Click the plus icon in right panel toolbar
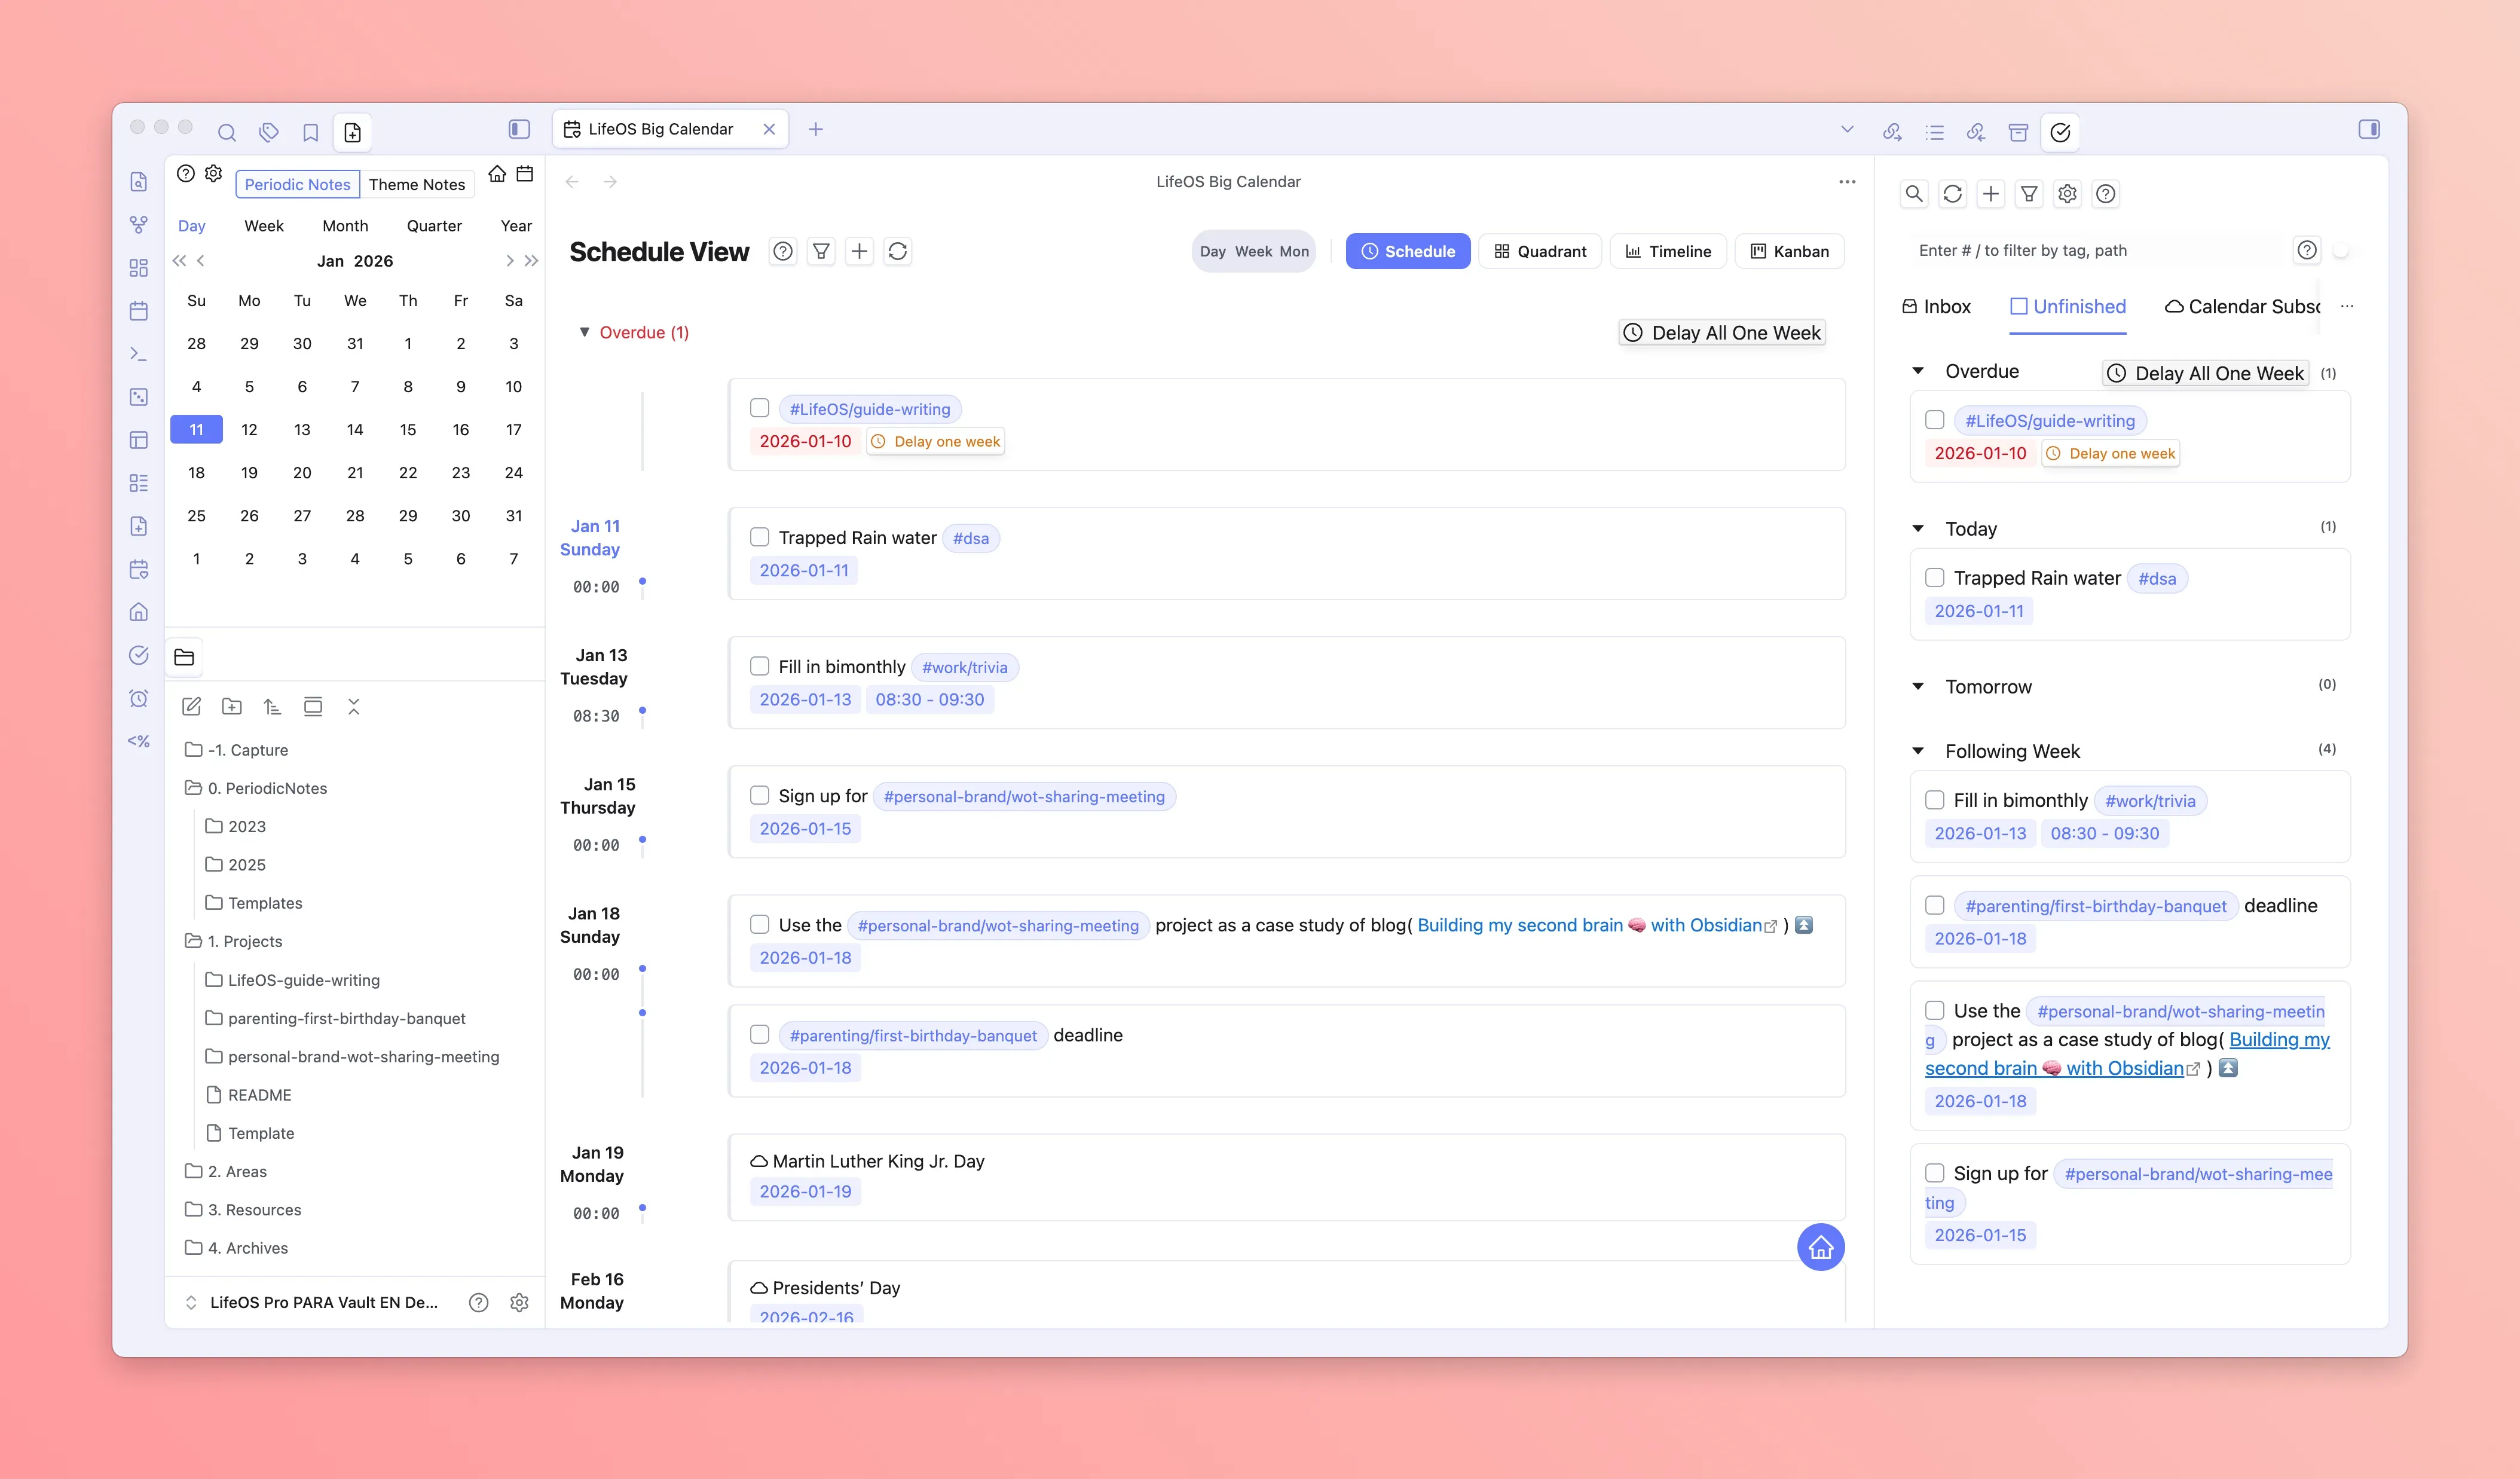2520x1479 pixels. coord(1990,194)
